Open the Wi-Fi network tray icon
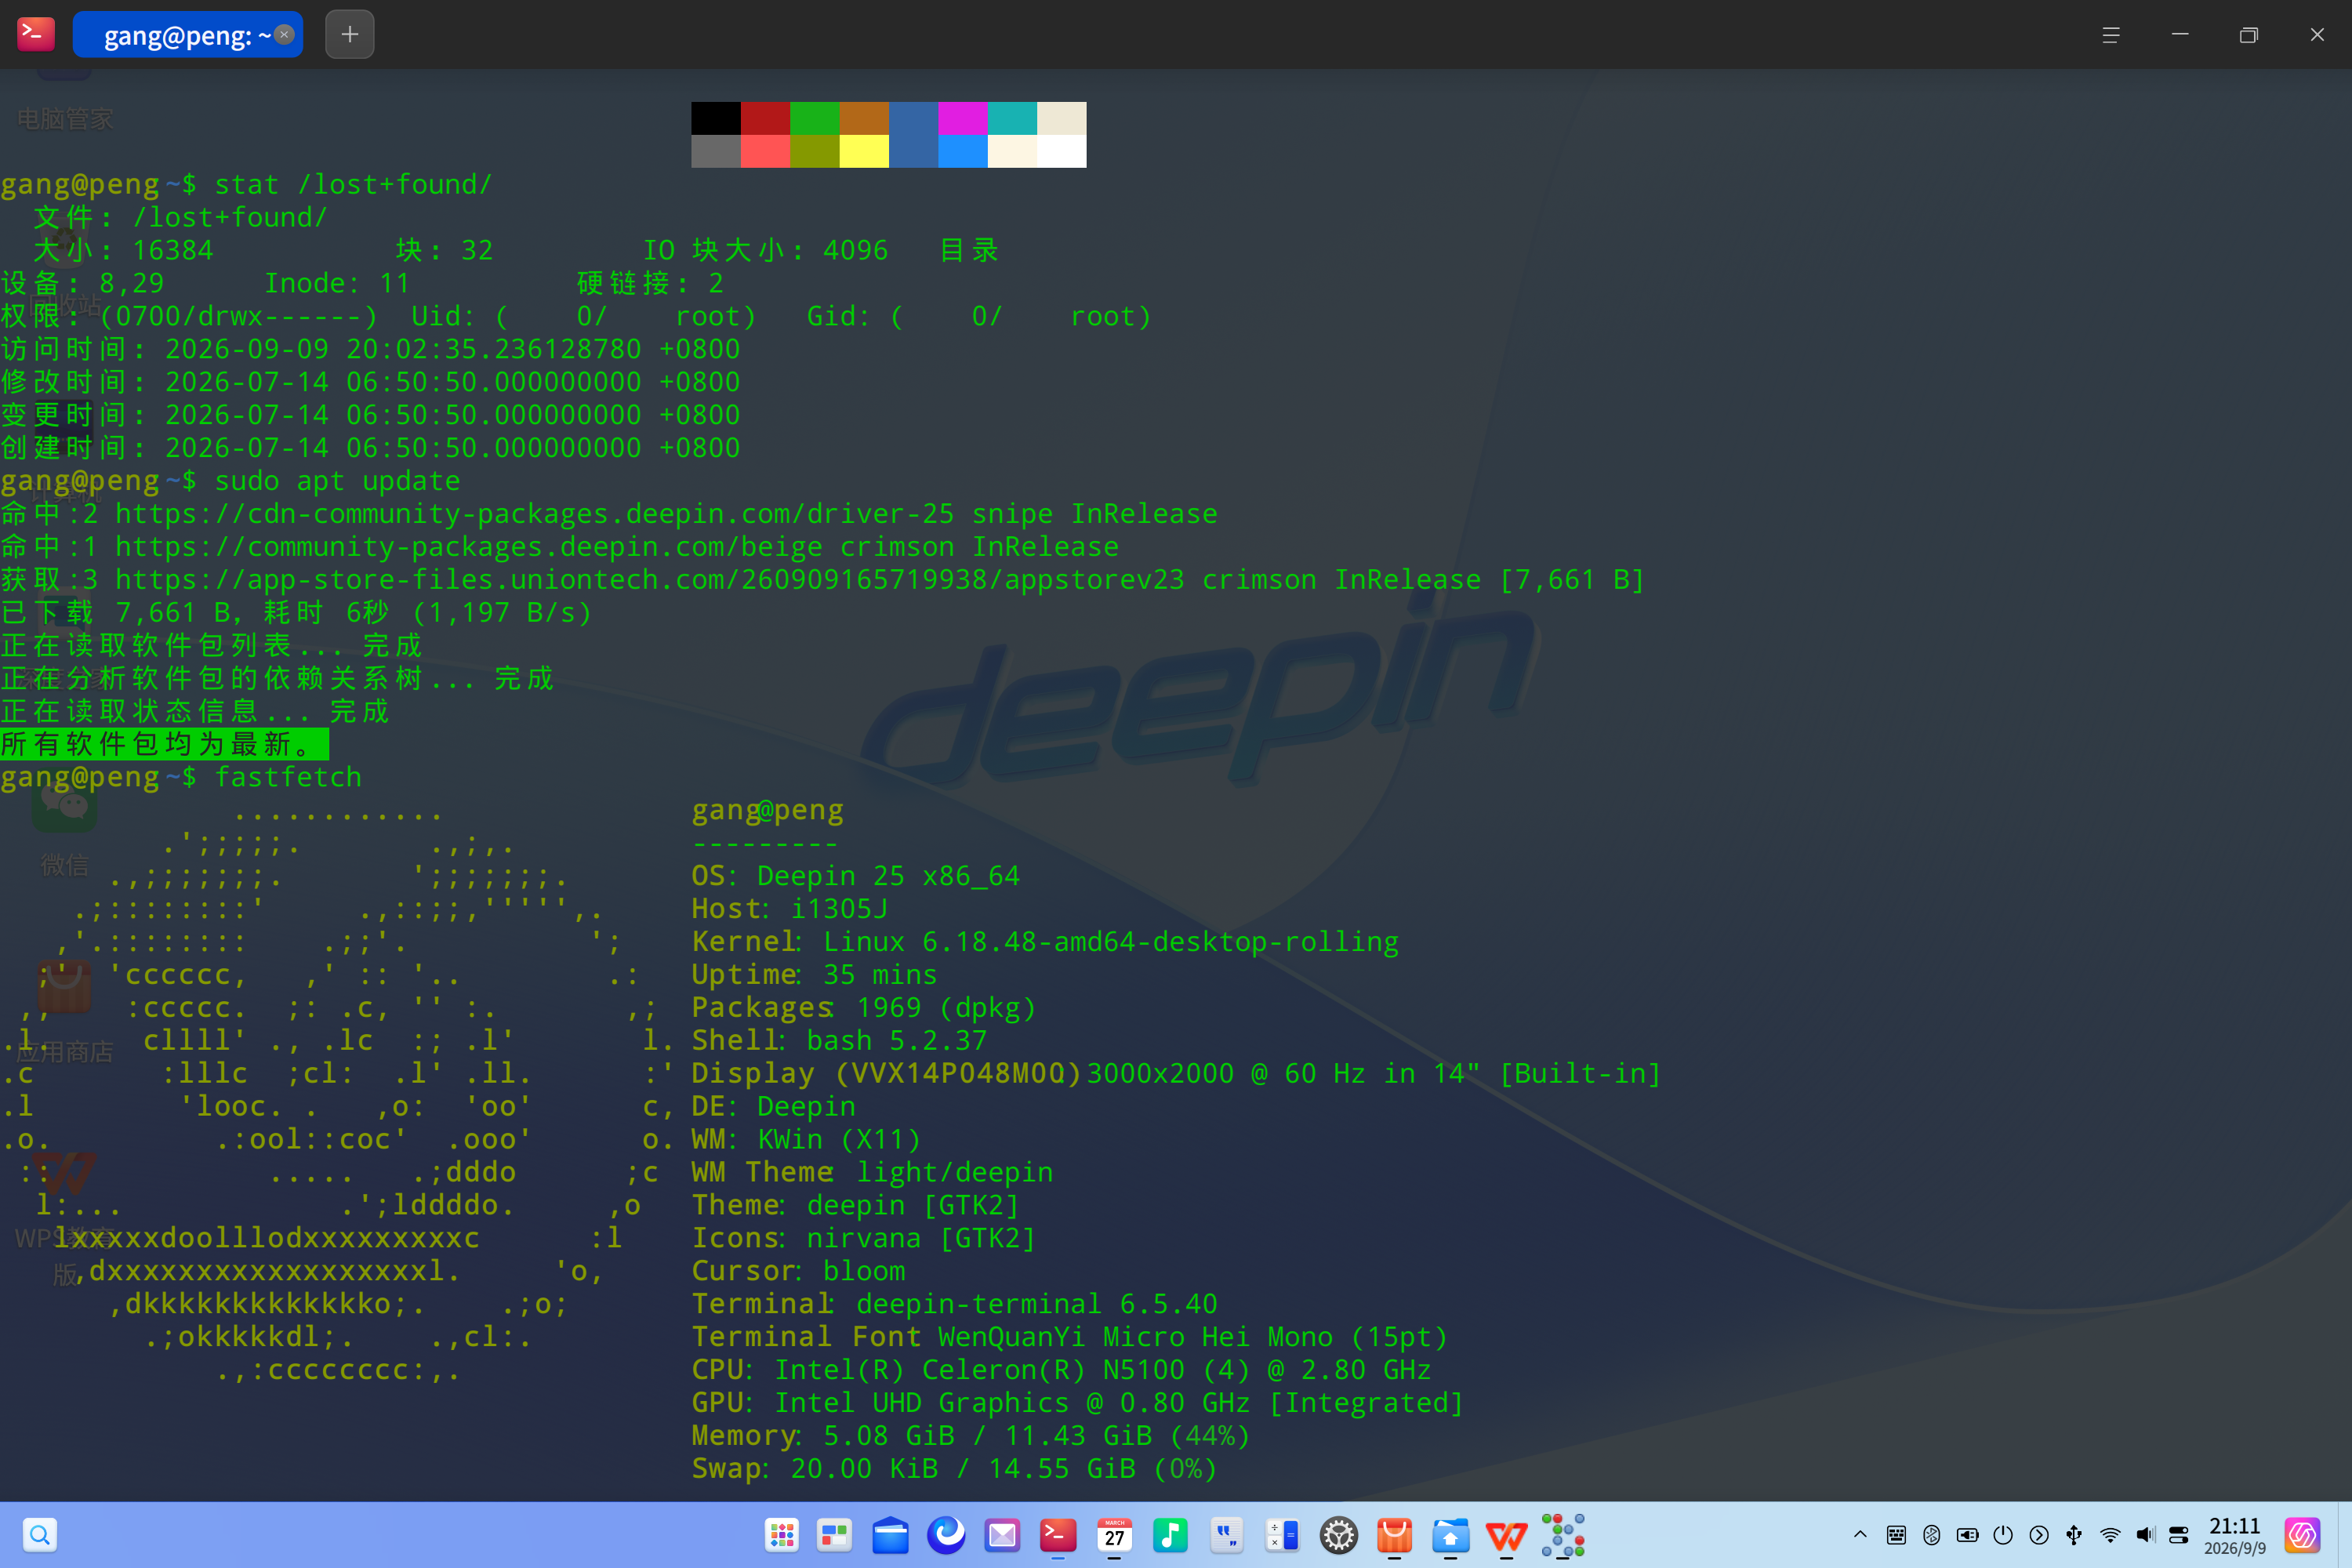Screen dimensions: 2352x1568 pyautogui.click(x=2110, y=1535)
